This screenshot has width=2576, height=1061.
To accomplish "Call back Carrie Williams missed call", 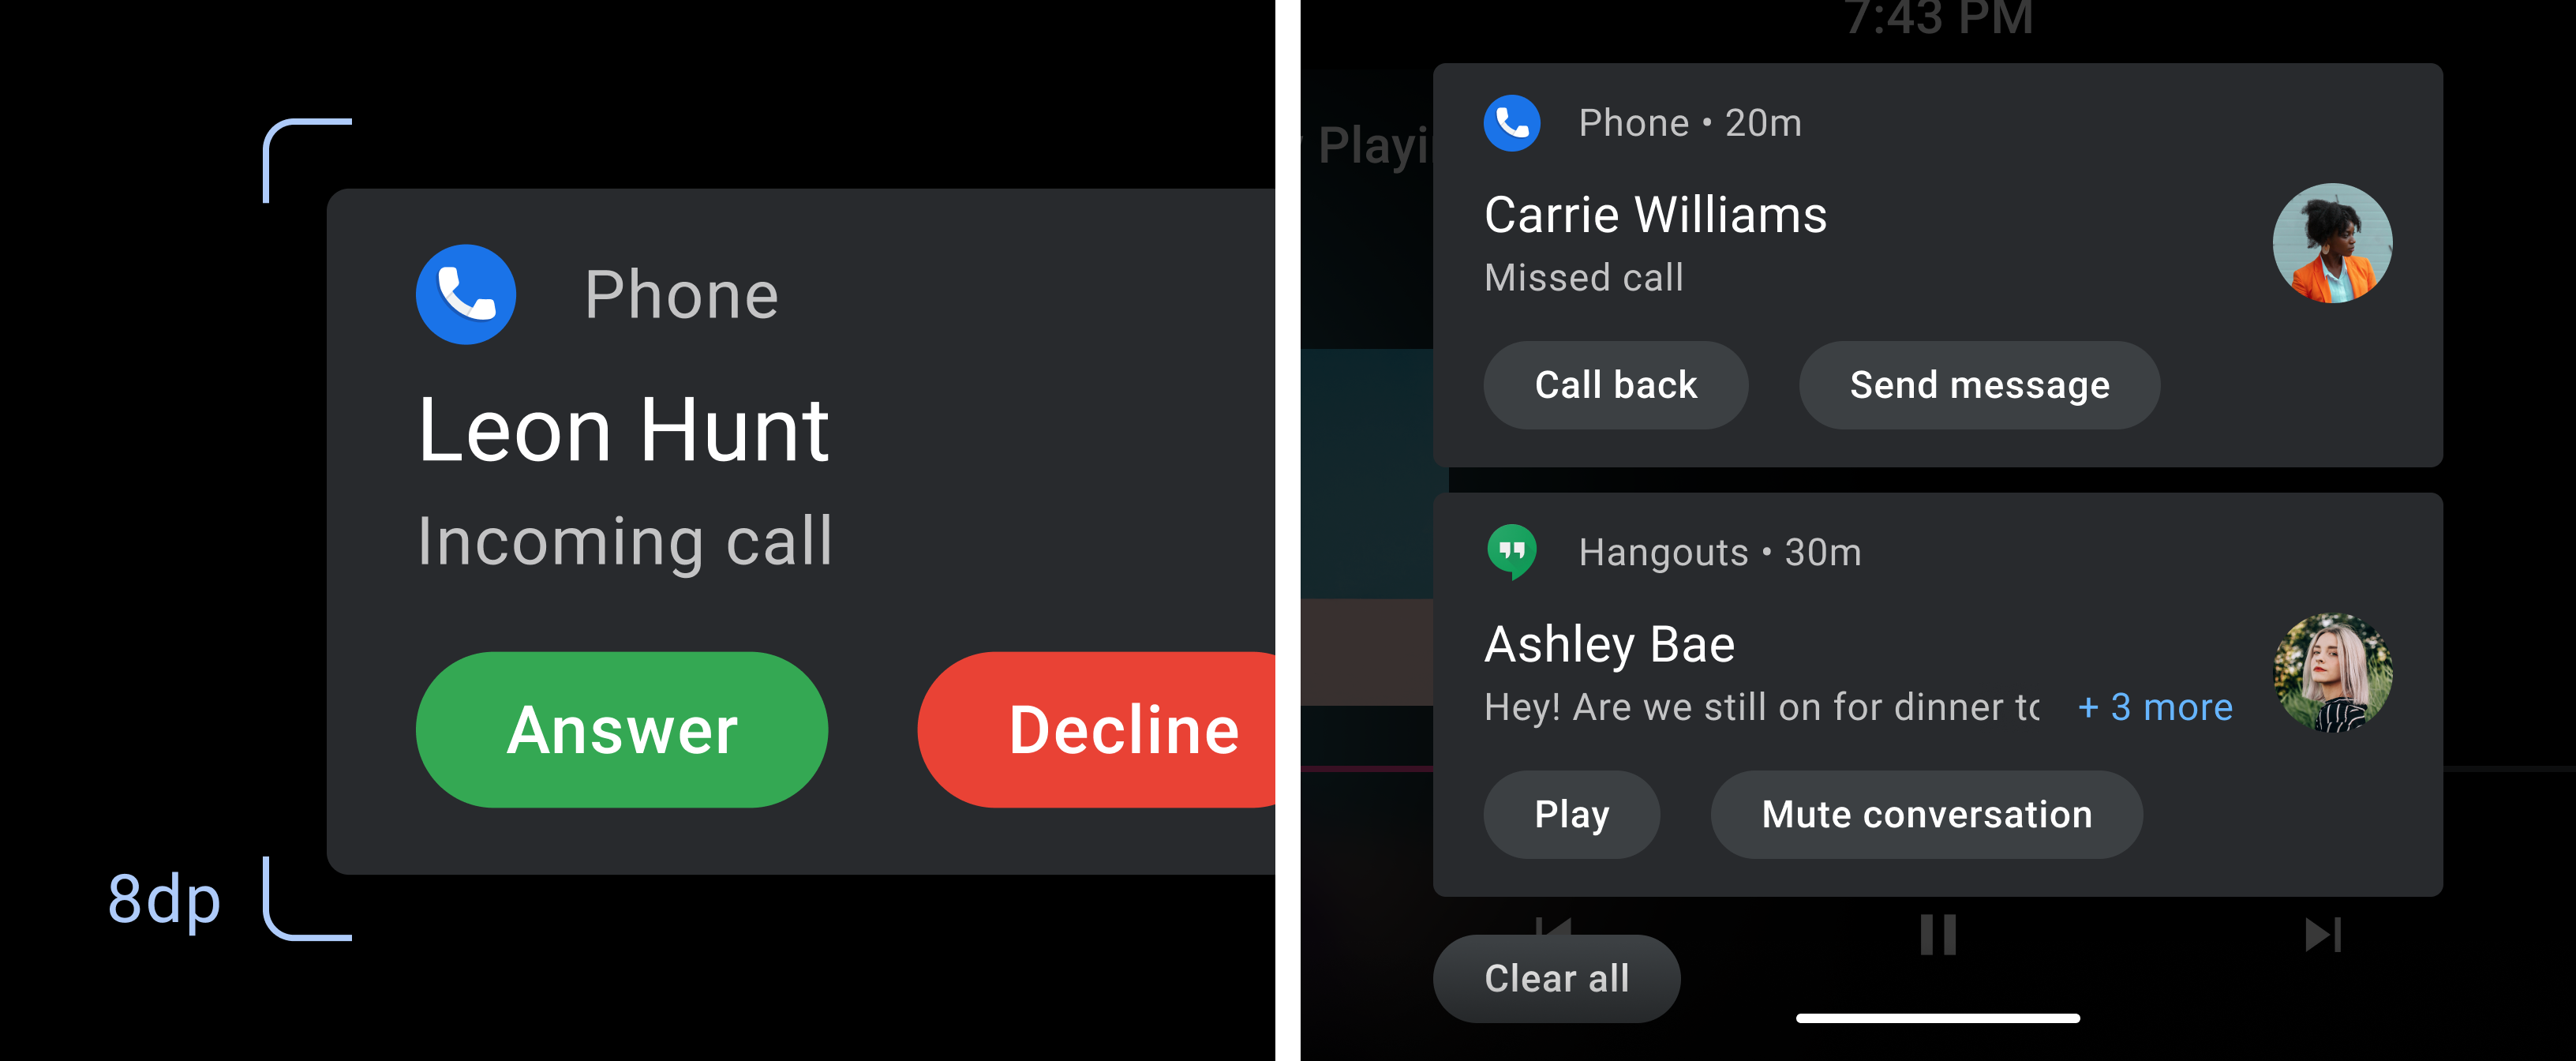I will tap(1618, 384).
